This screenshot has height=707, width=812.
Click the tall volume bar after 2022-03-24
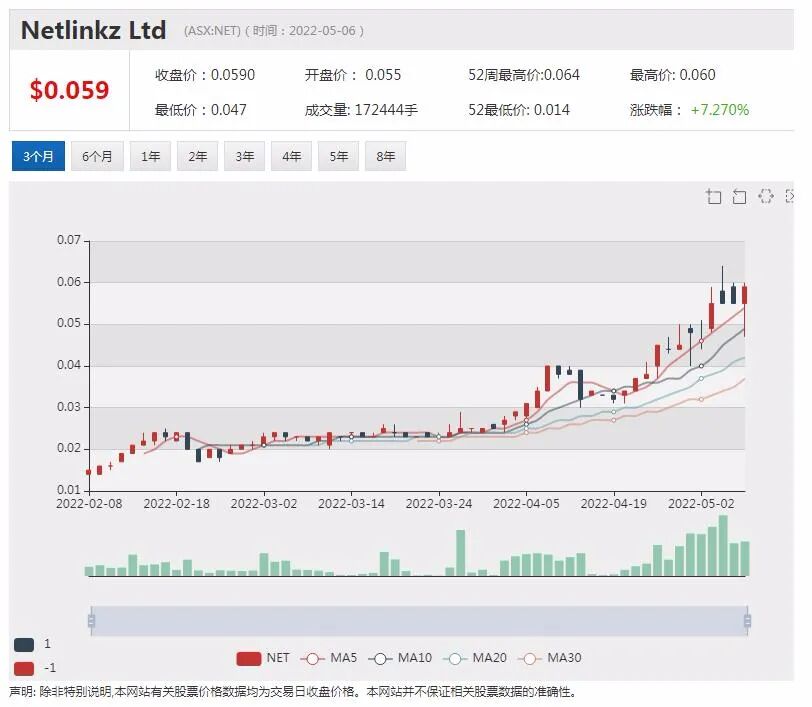click(x=460, y=553)
